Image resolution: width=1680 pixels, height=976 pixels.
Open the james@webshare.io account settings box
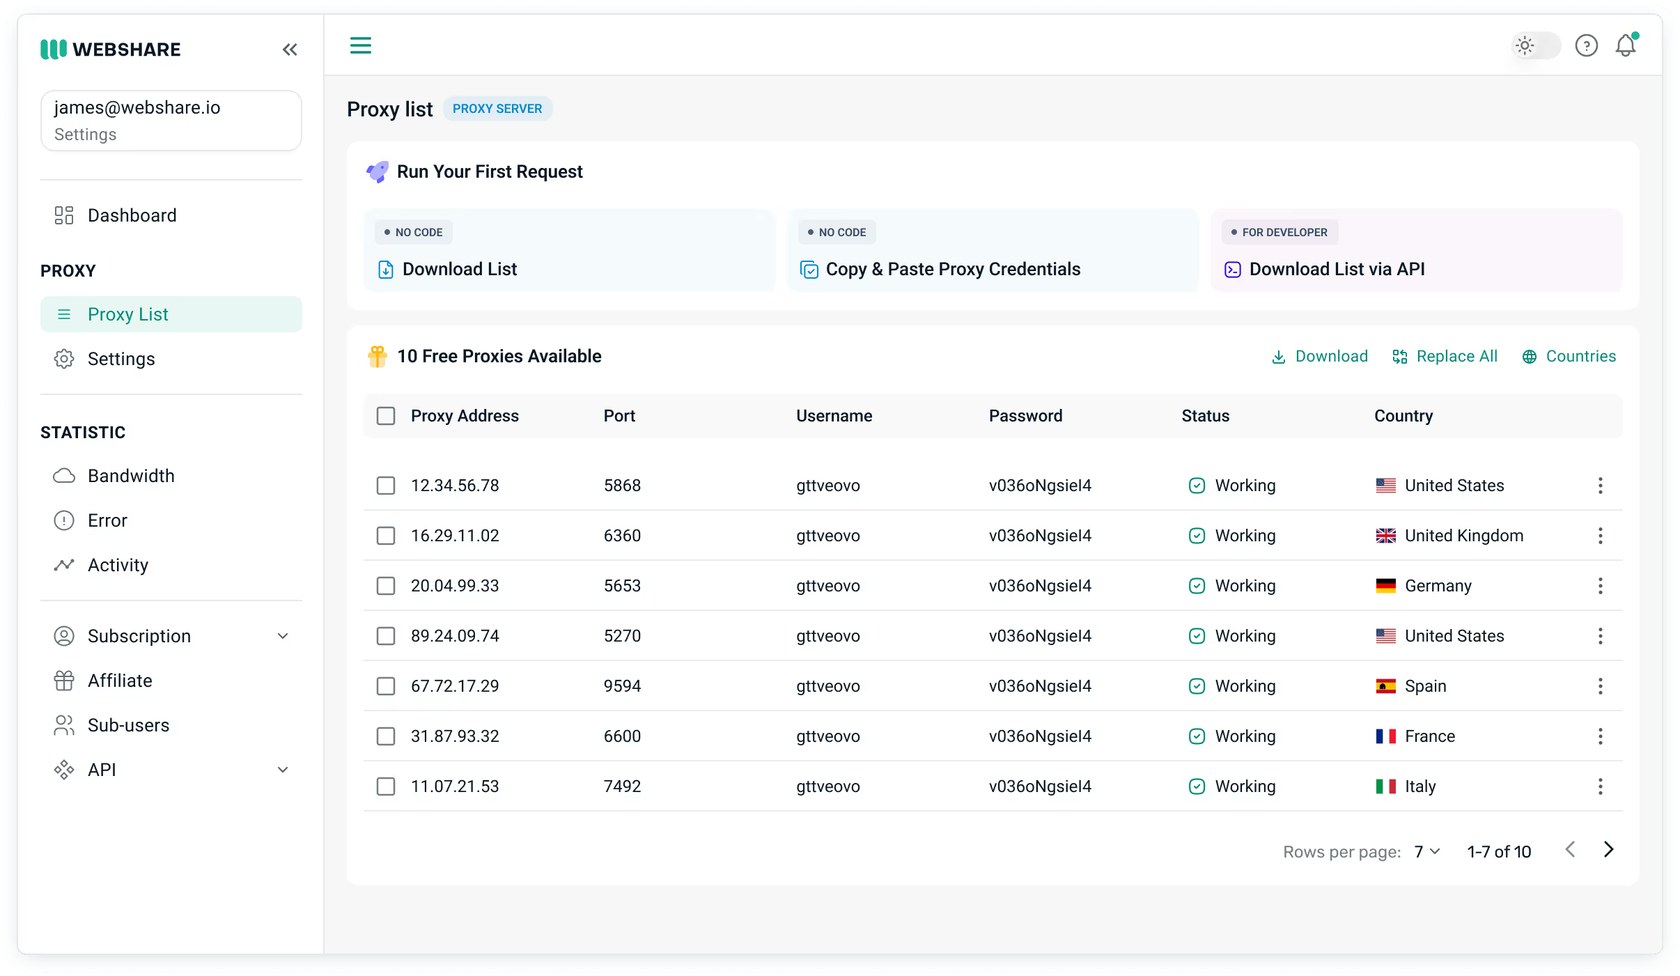tap(171, 120)
